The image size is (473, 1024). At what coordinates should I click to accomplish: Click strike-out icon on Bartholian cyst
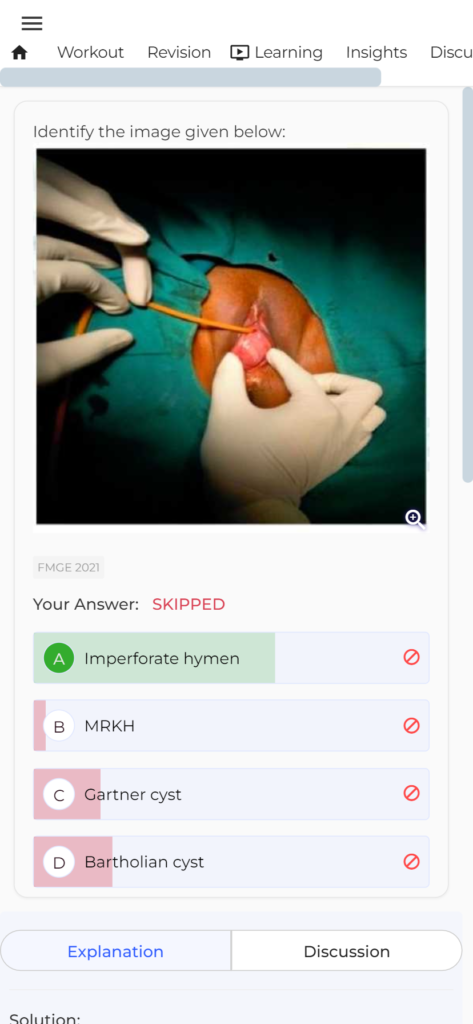[x=412, y=861]
